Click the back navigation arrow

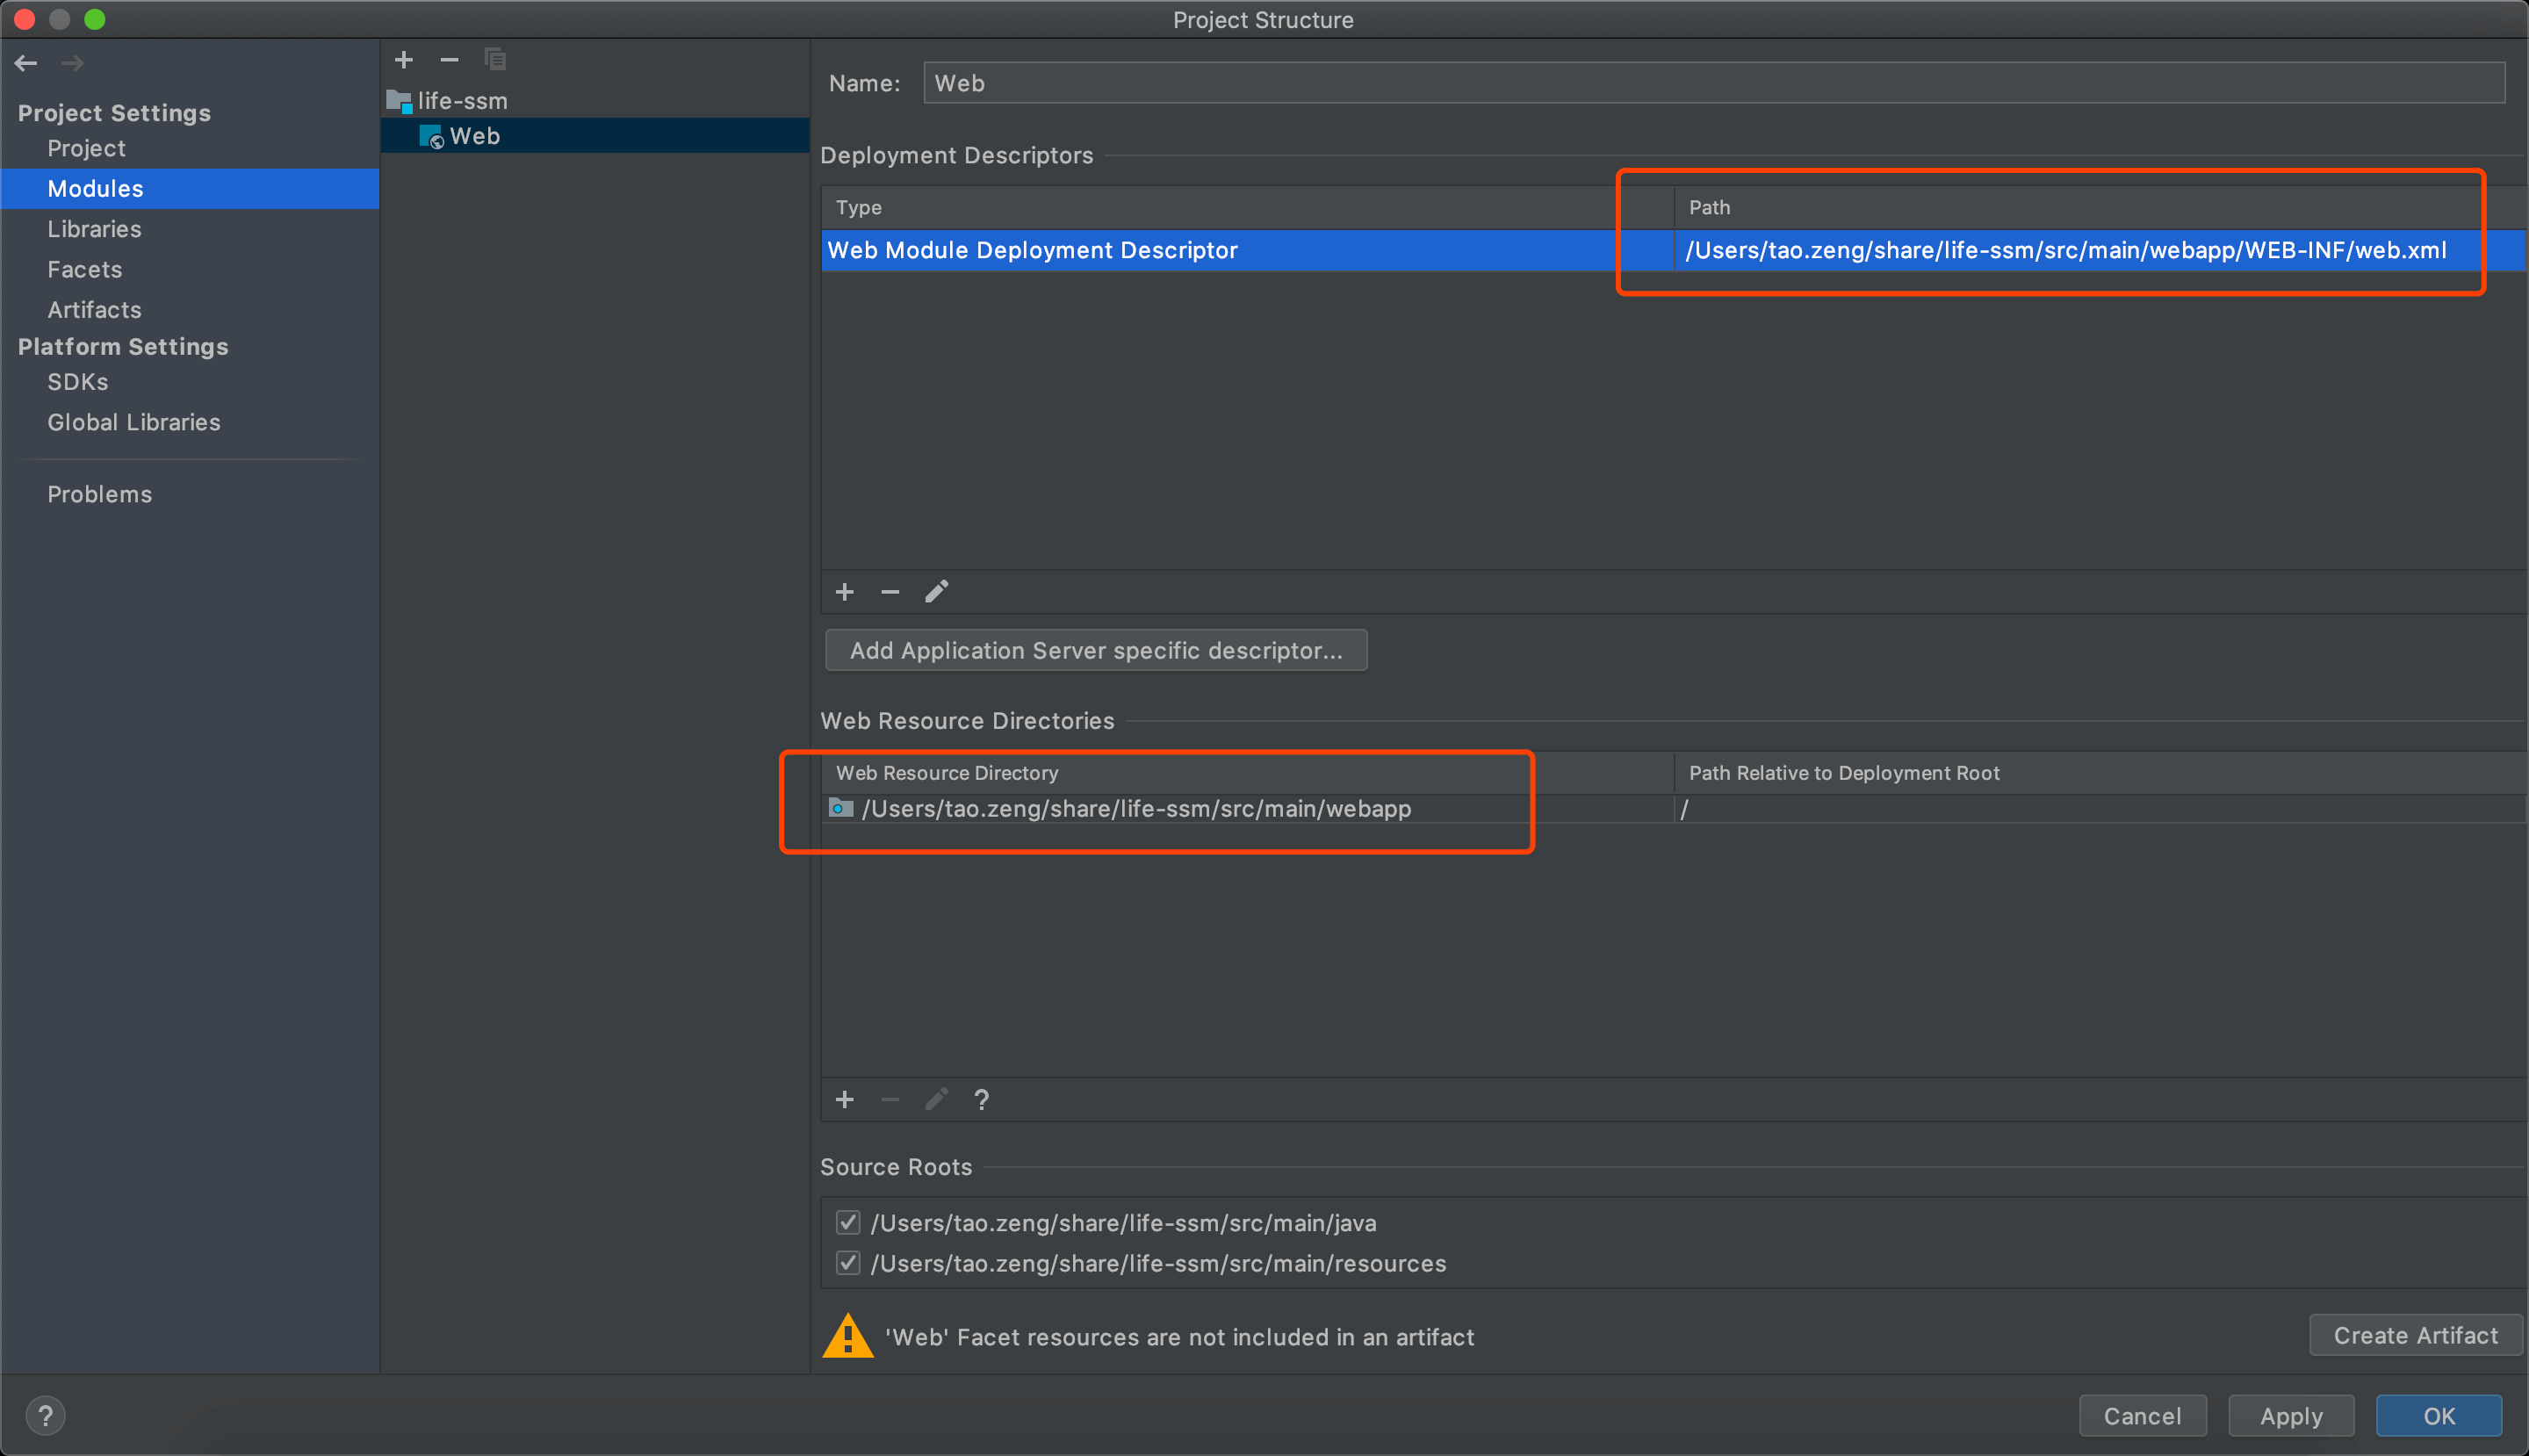click(x=26, y=63)
